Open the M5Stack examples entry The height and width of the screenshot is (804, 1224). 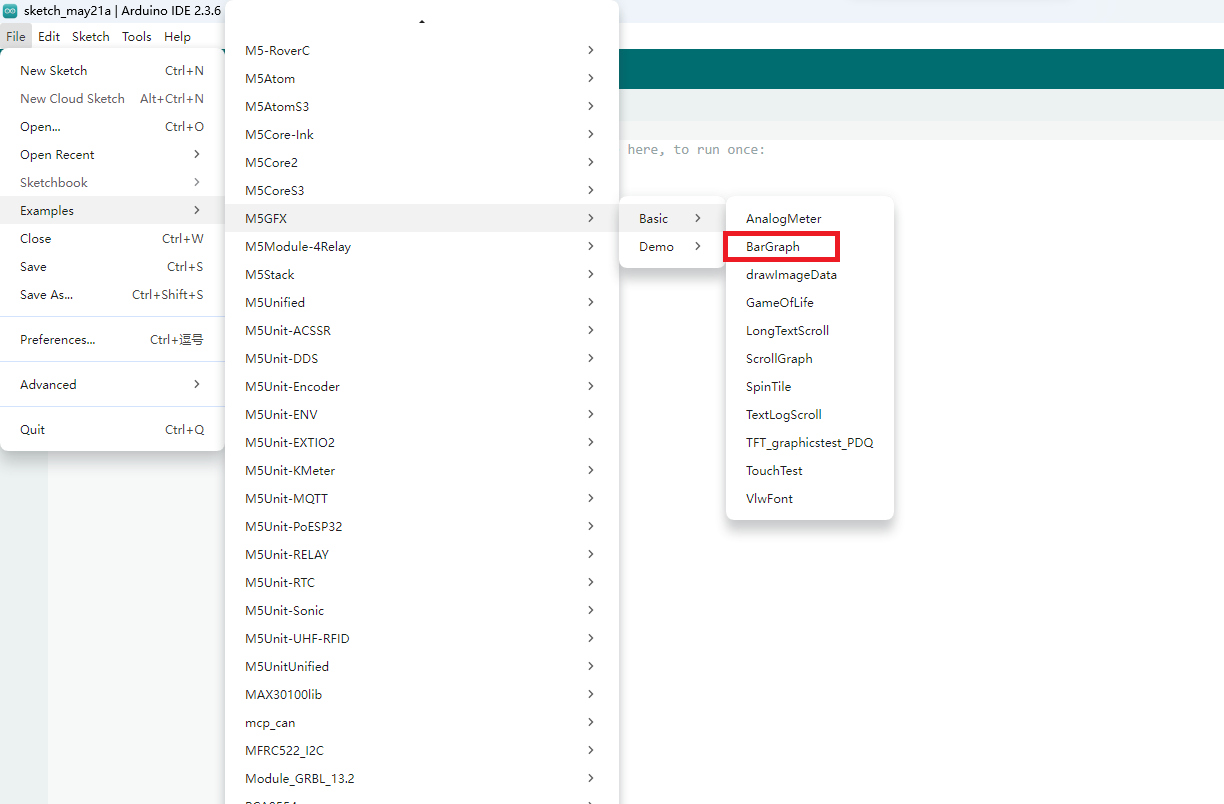coord(422,275)
